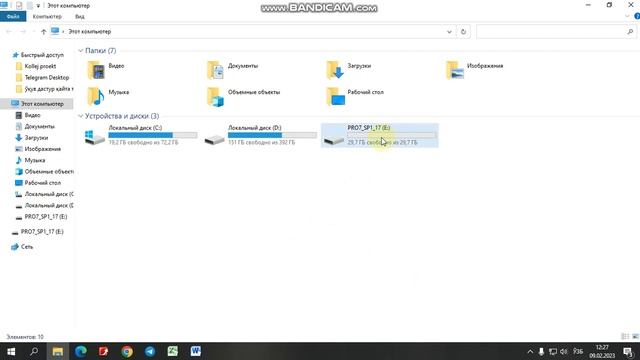Viewport: 640px width, 360px height.
Task: Open the Видео folder icon
Action: pos(96,70)
